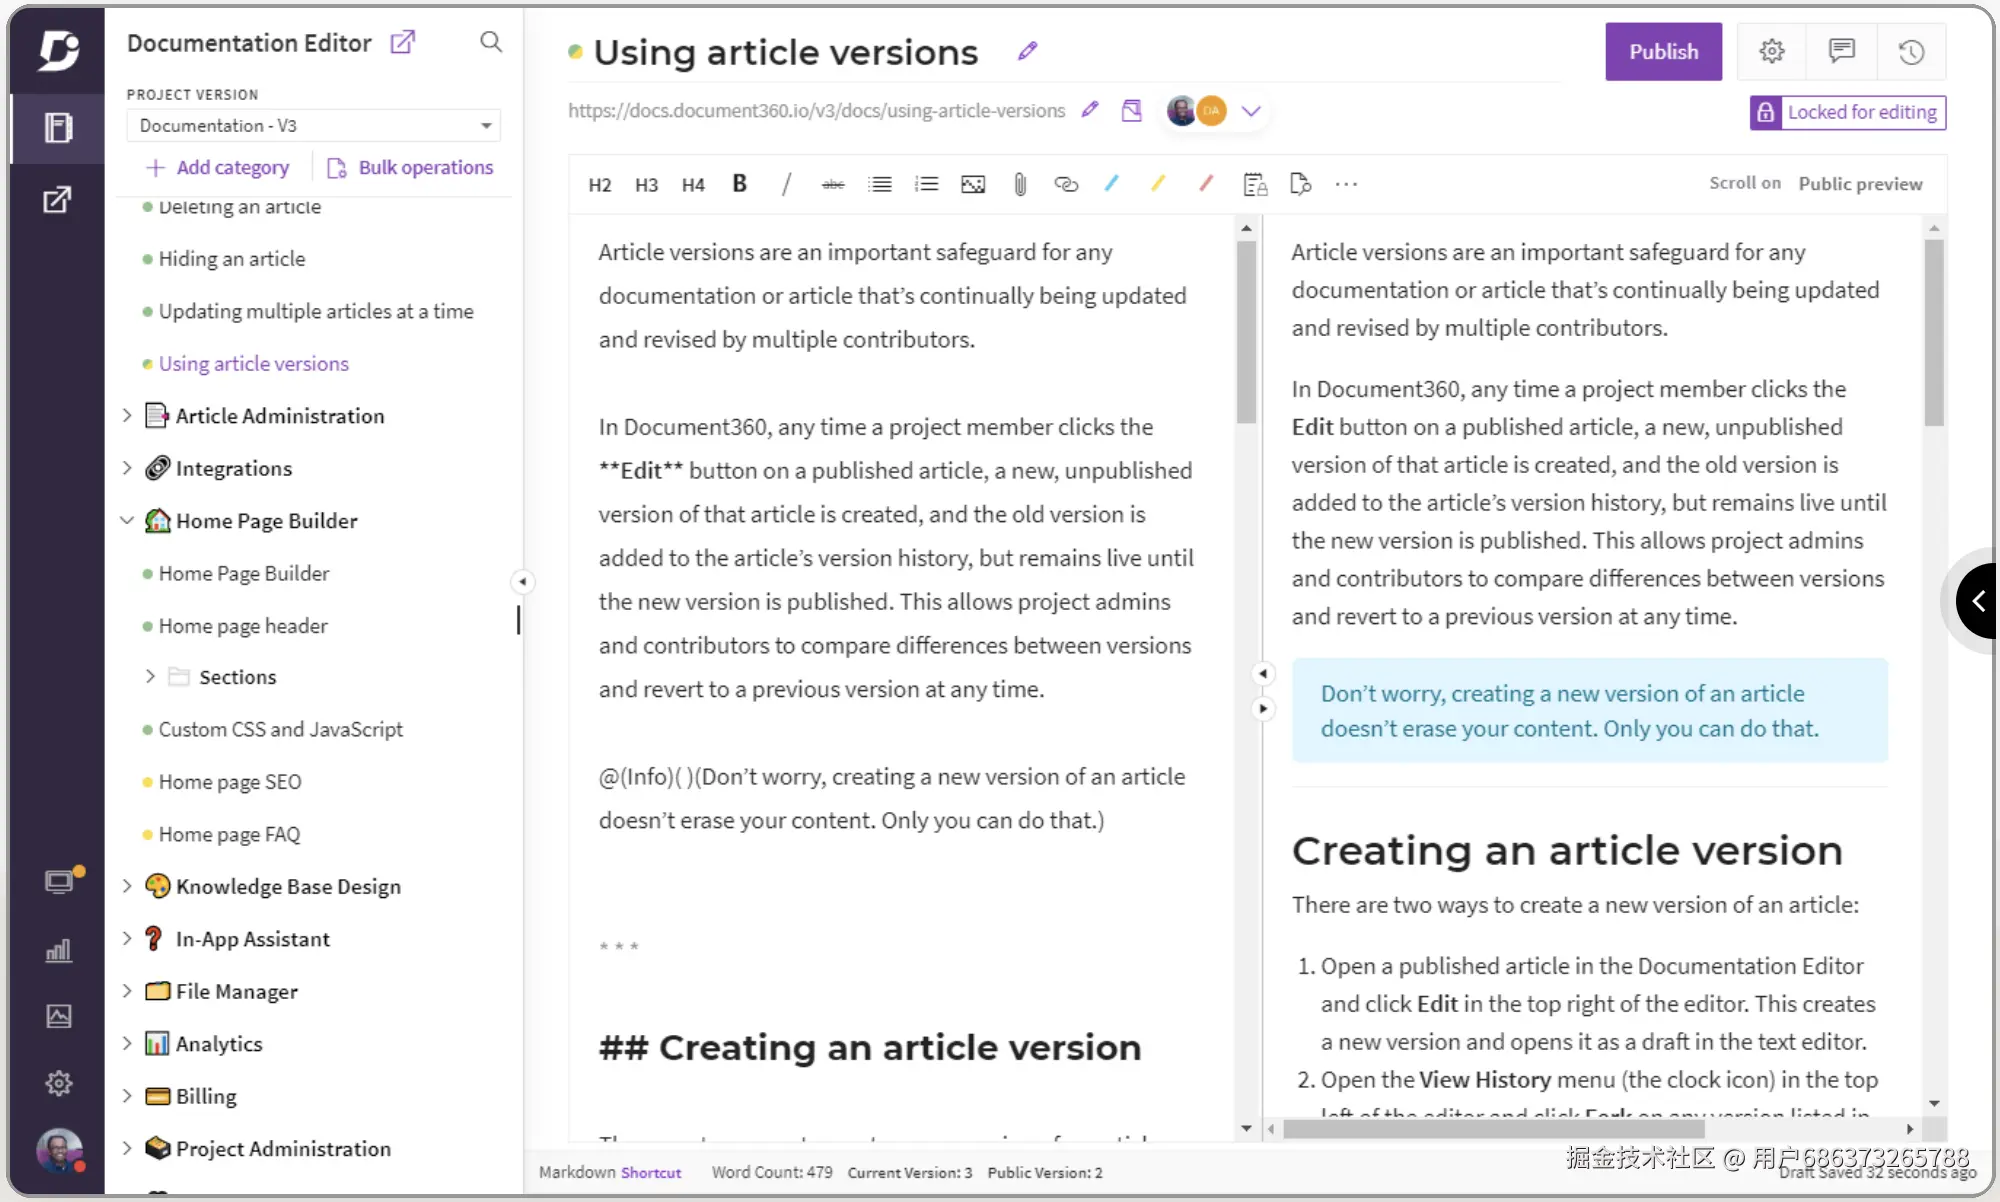Click the search icon in sidebar

coord(491,42)
